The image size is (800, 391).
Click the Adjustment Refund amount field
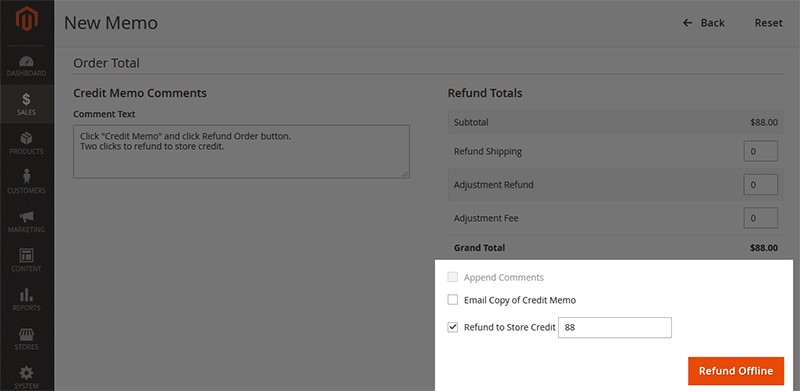click(760, 185)
